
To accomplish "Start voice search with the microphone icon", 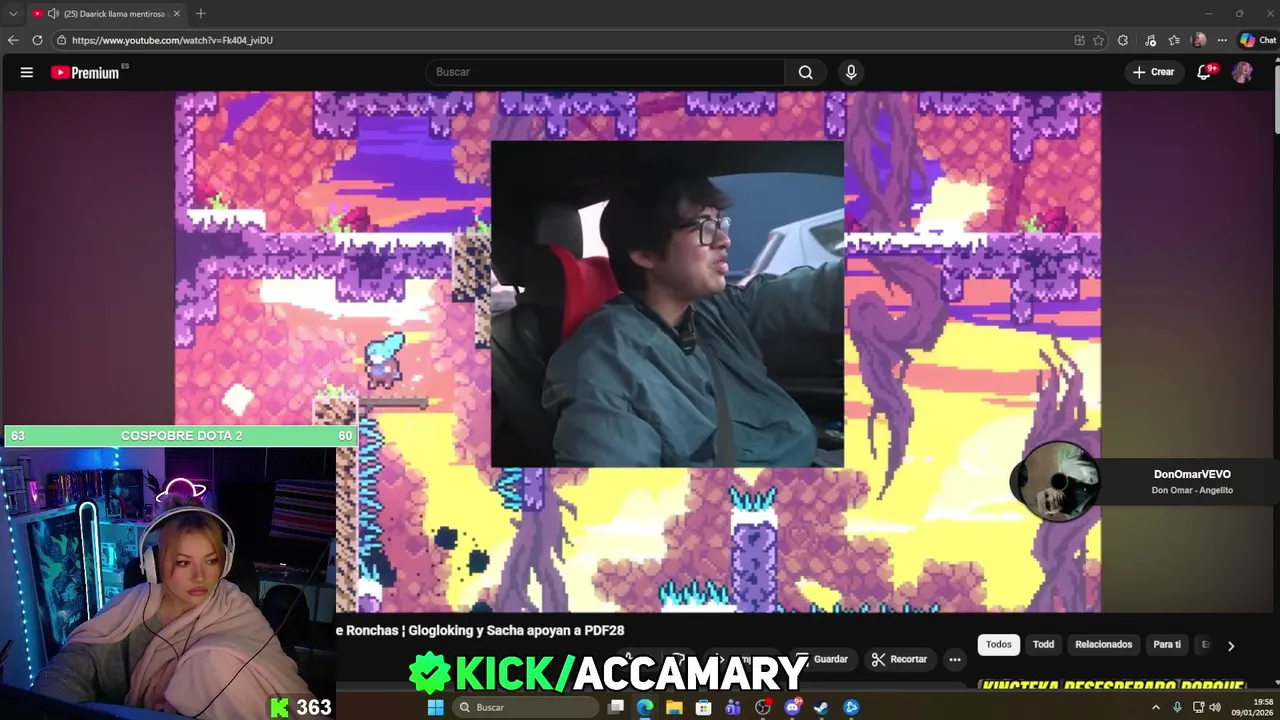I will [x=851, y=72].
